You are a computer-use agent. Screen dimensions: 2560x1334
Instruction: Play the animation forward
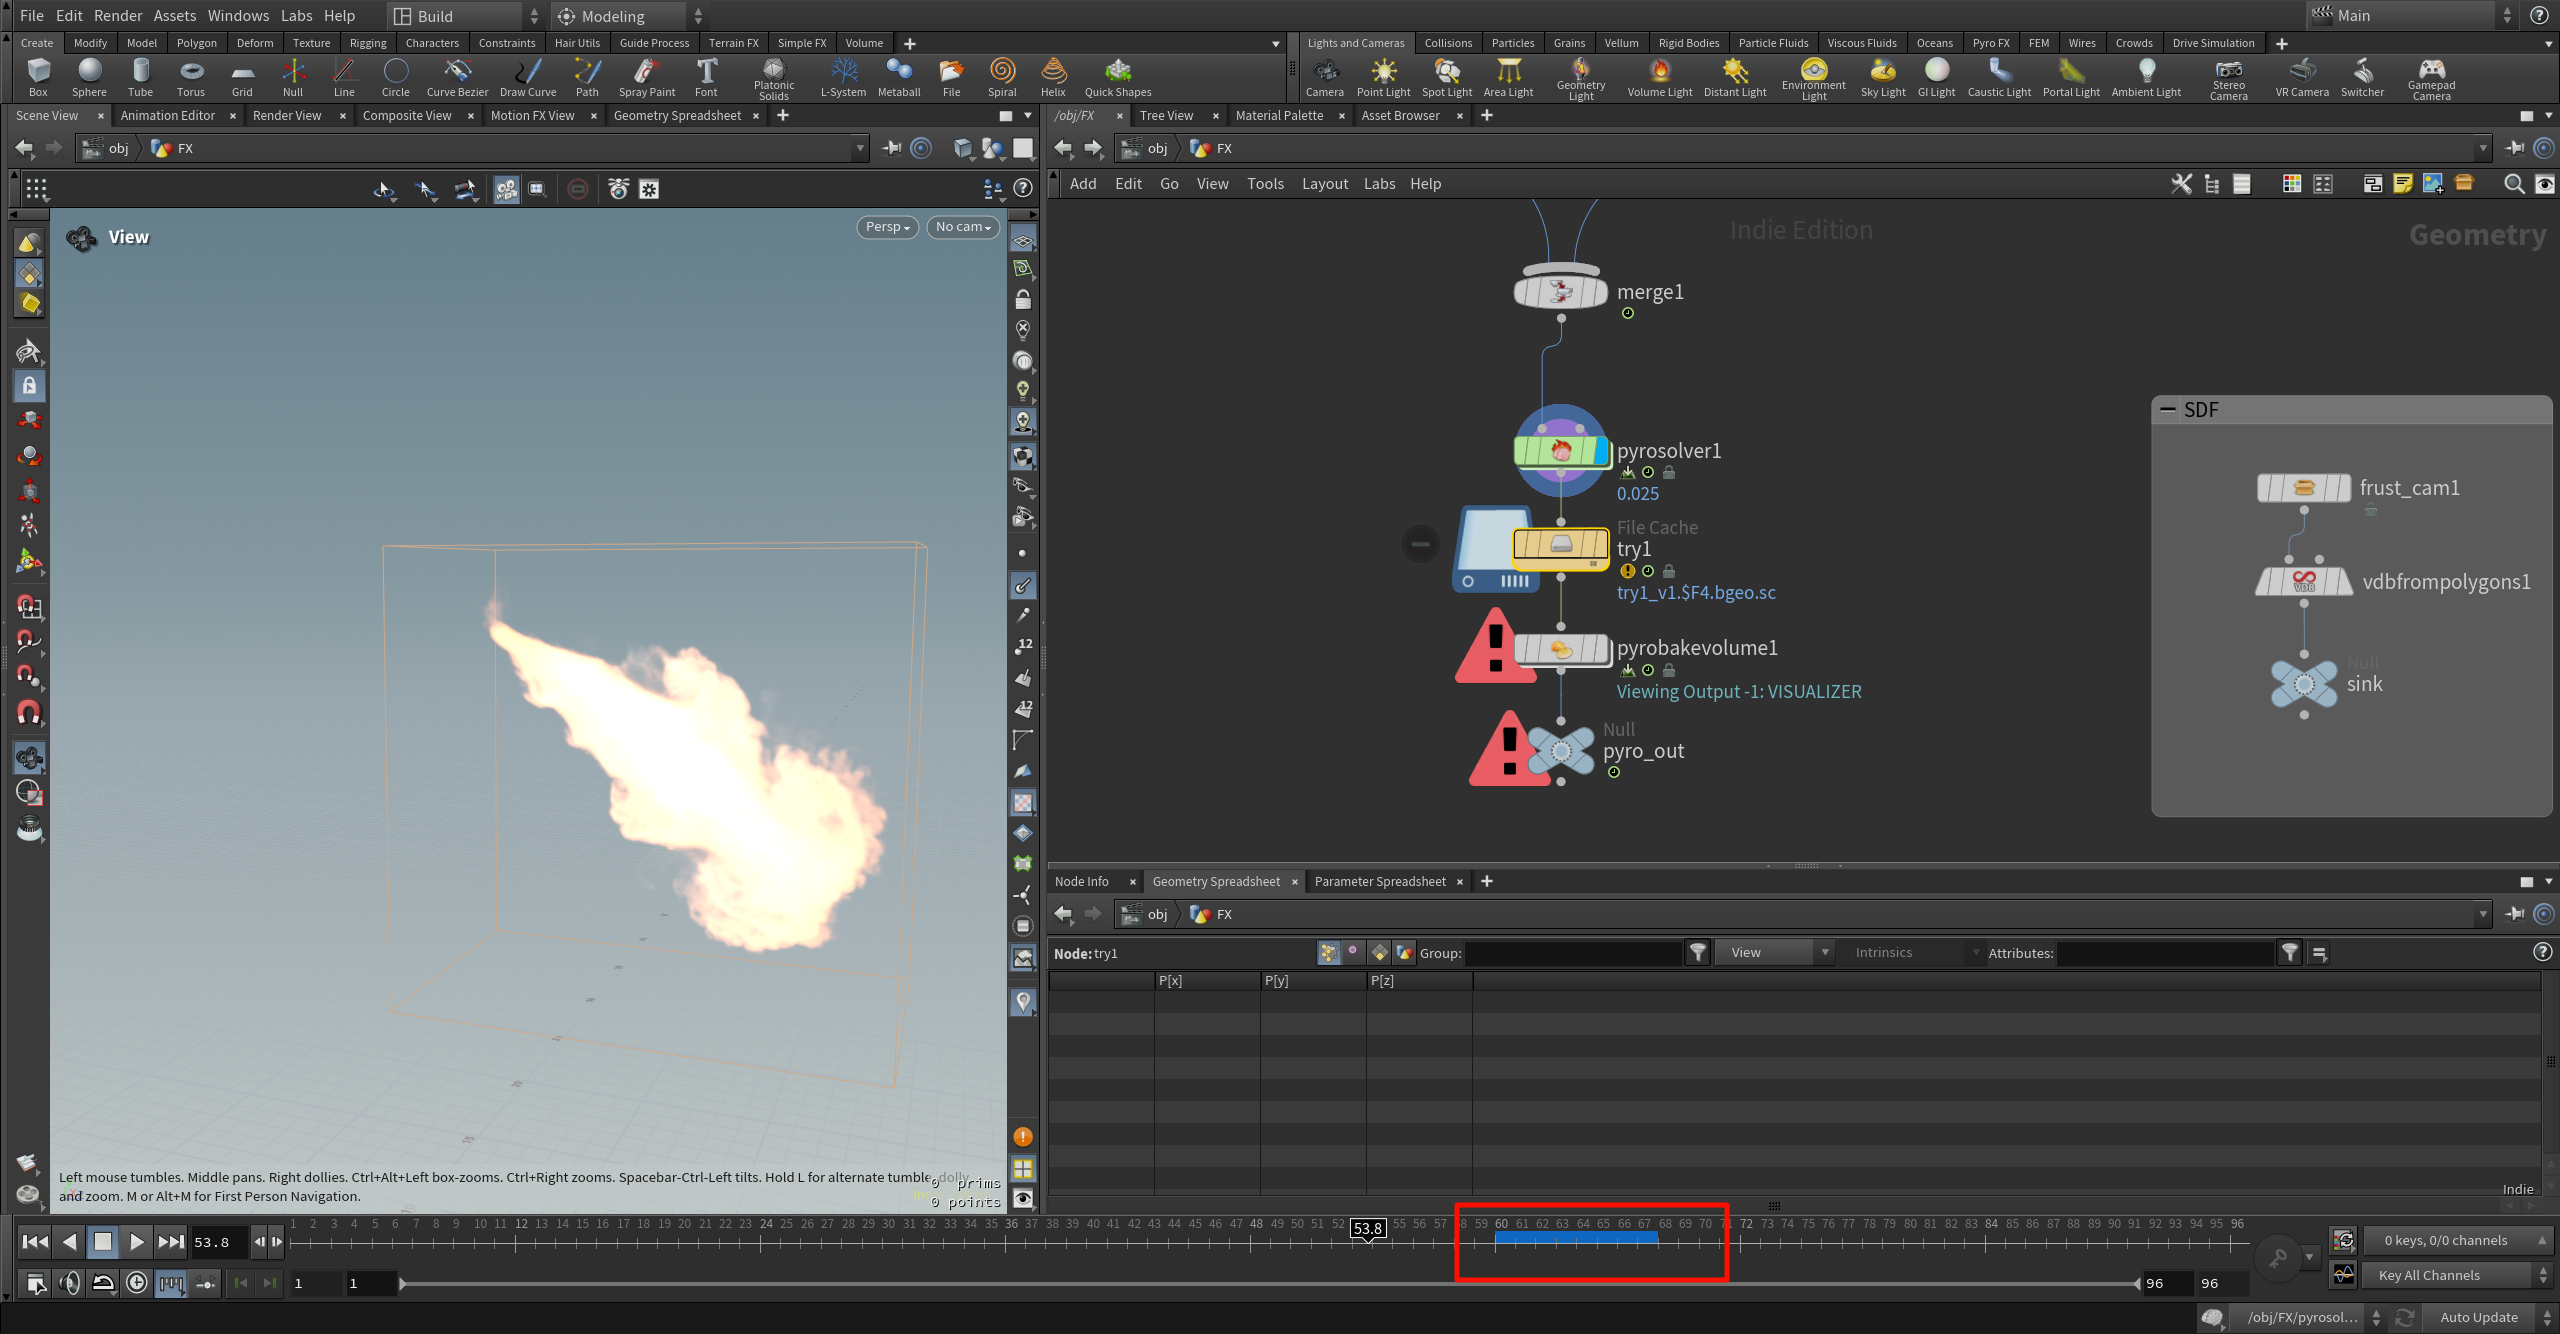137,1242
